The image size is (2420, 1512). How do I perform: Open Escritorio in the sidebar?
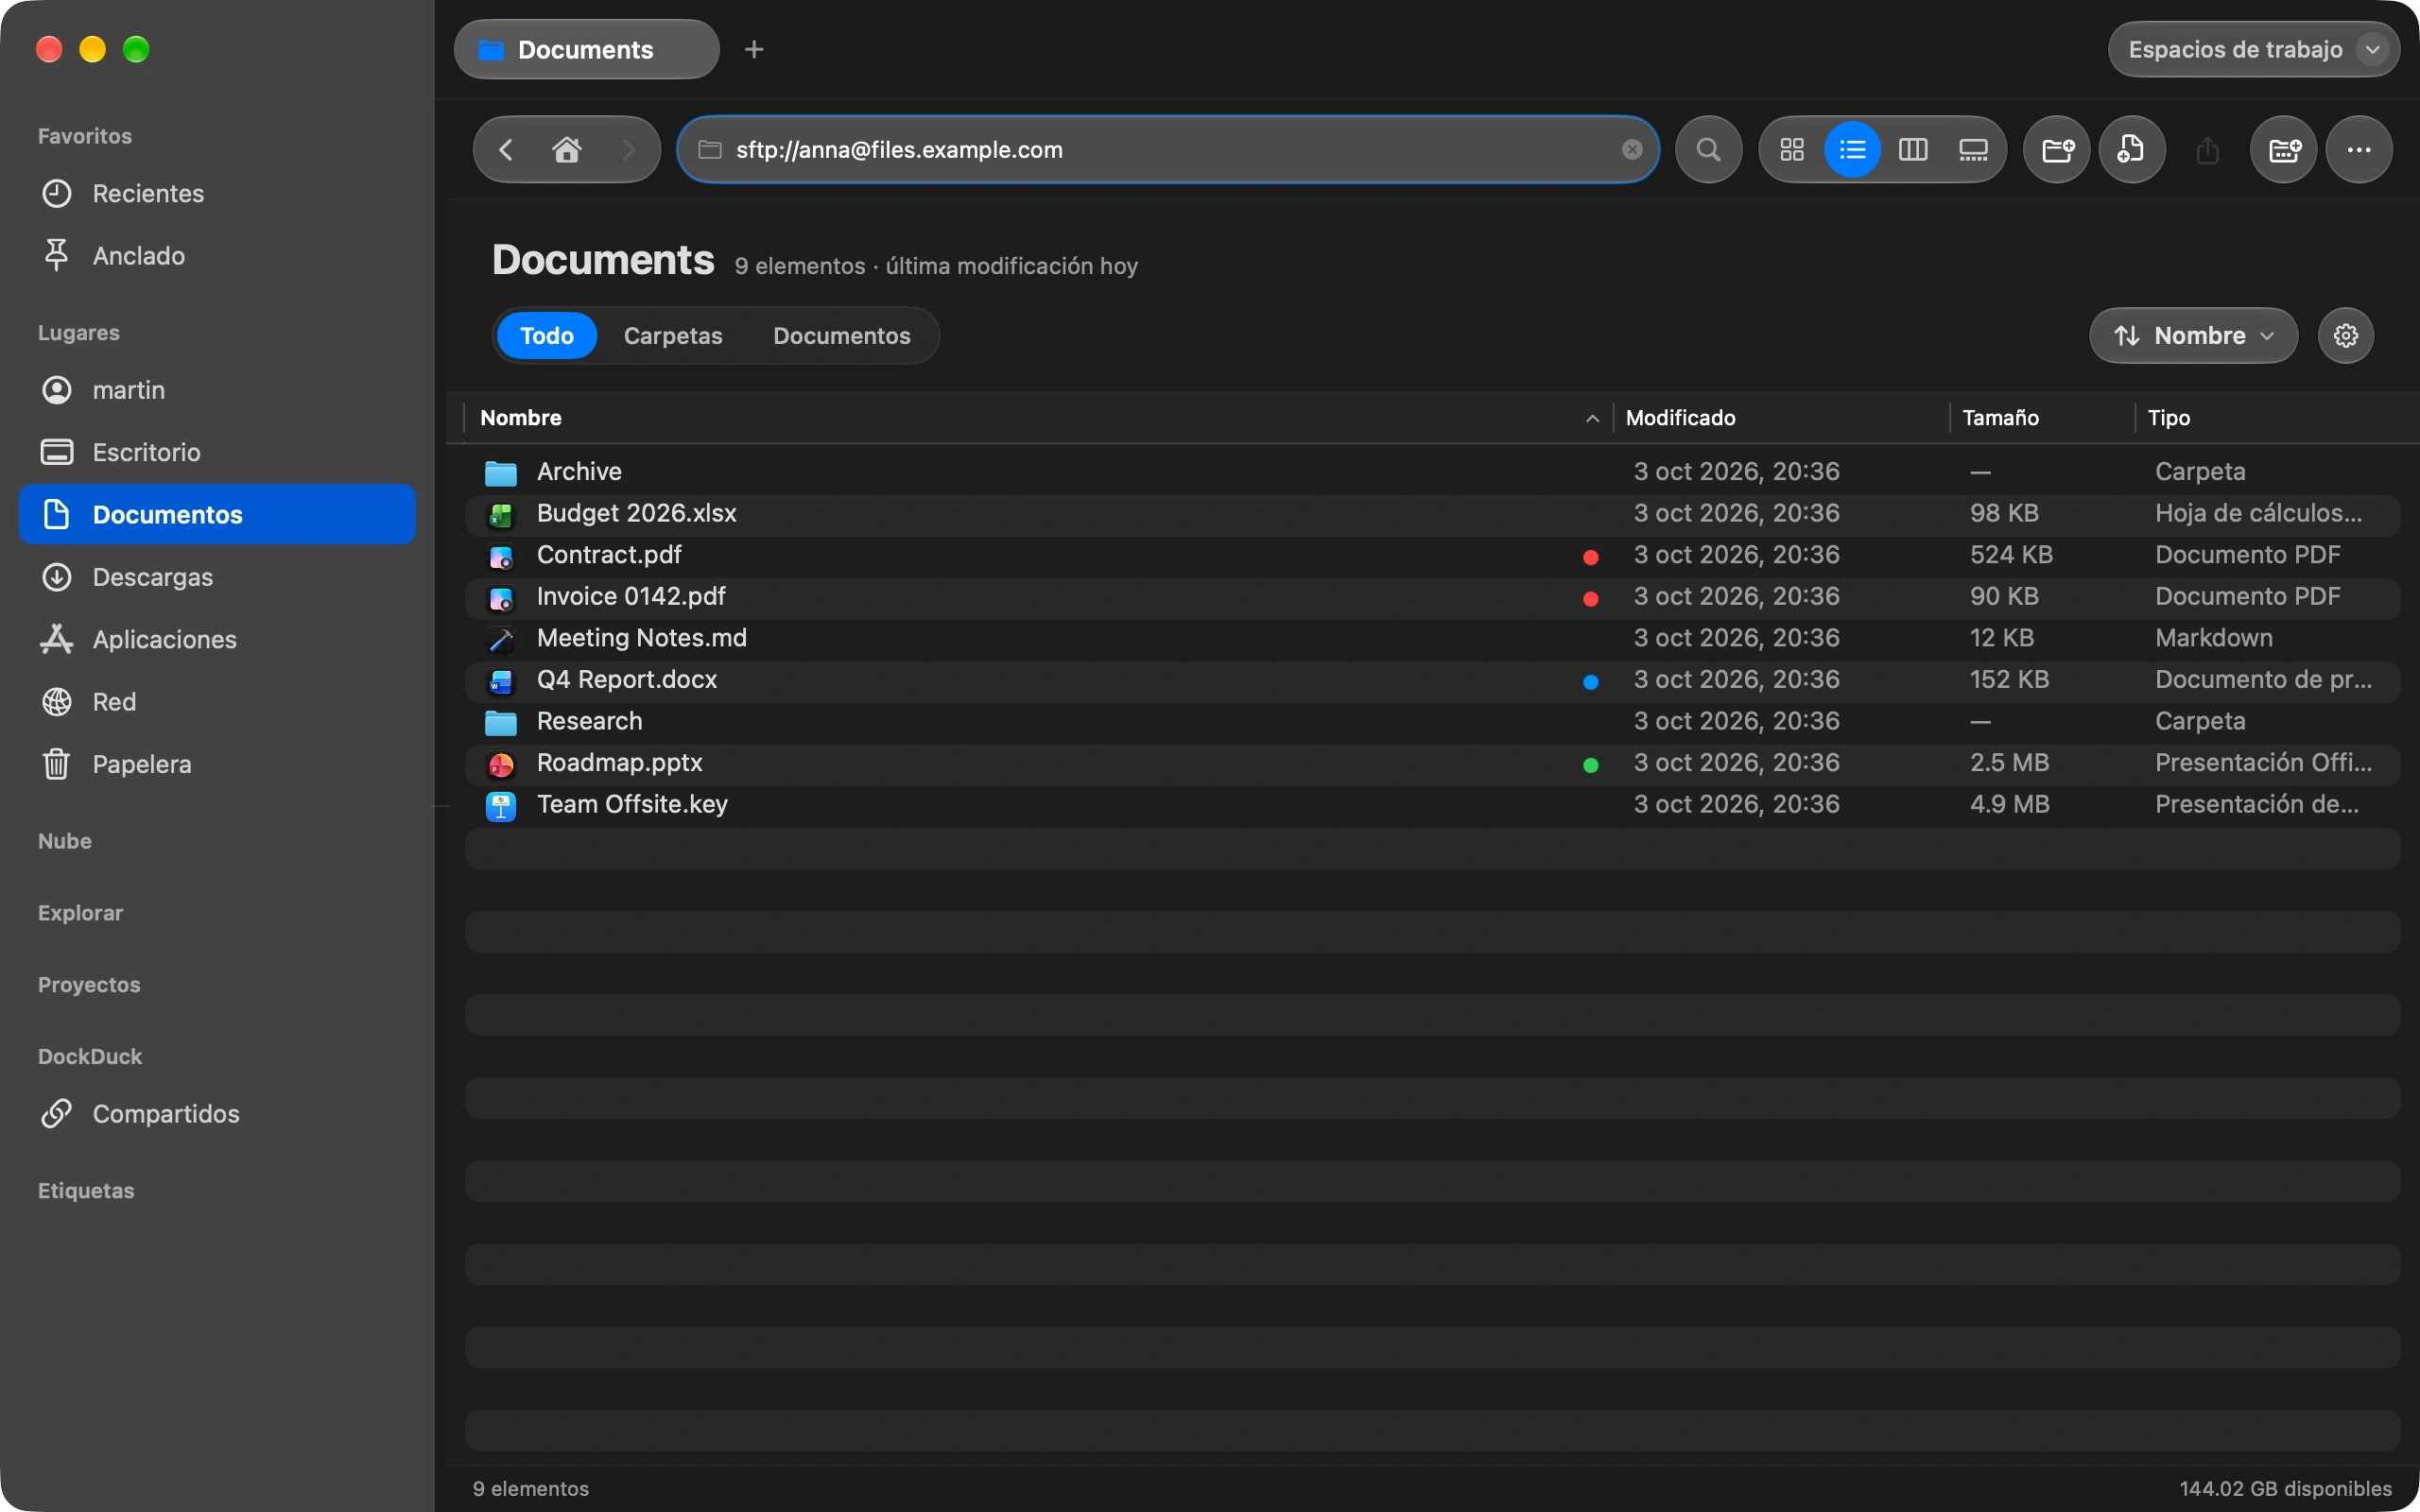[x=217, y=452]
